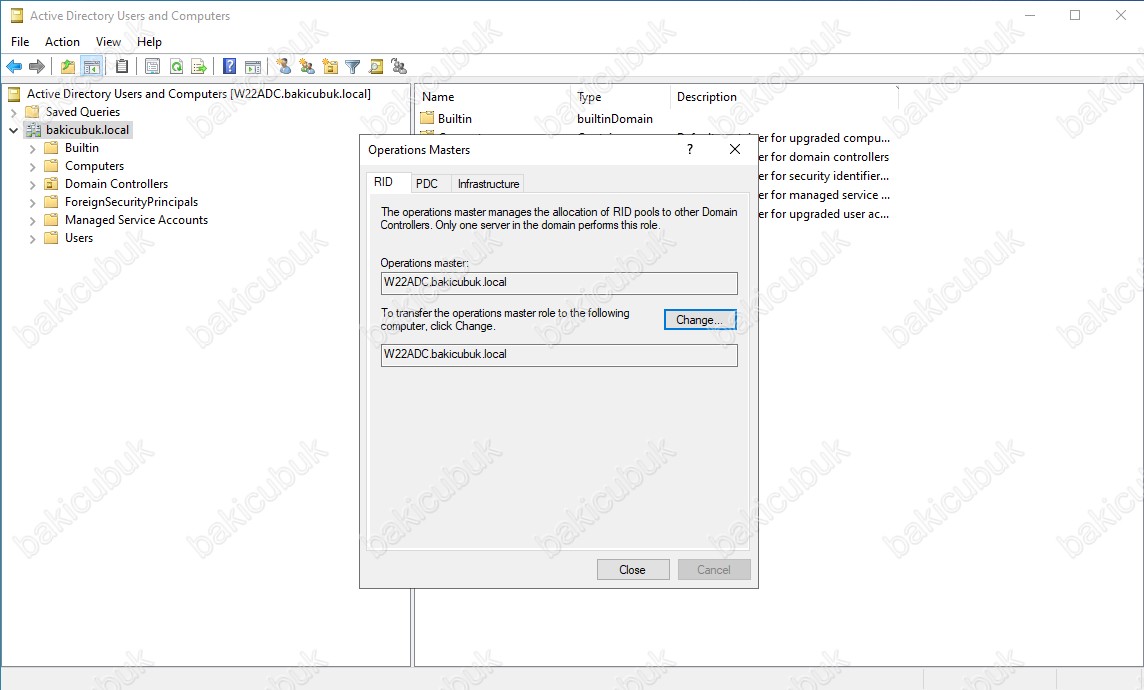Select ForeignSecurityPrincipals in the tree

(x=131, y=202)
